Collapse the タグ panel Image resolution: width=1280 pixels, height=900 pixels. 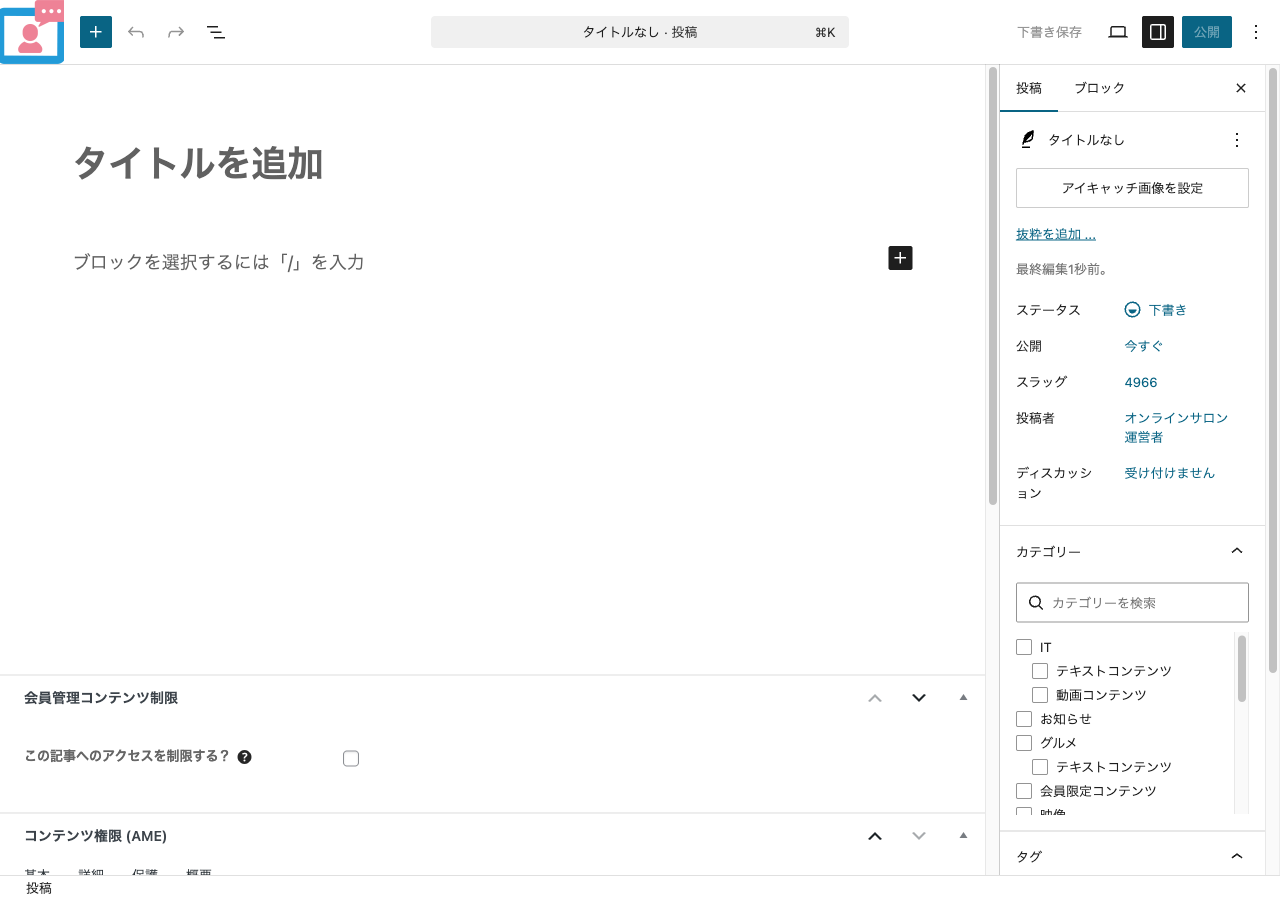point(1237,856)
